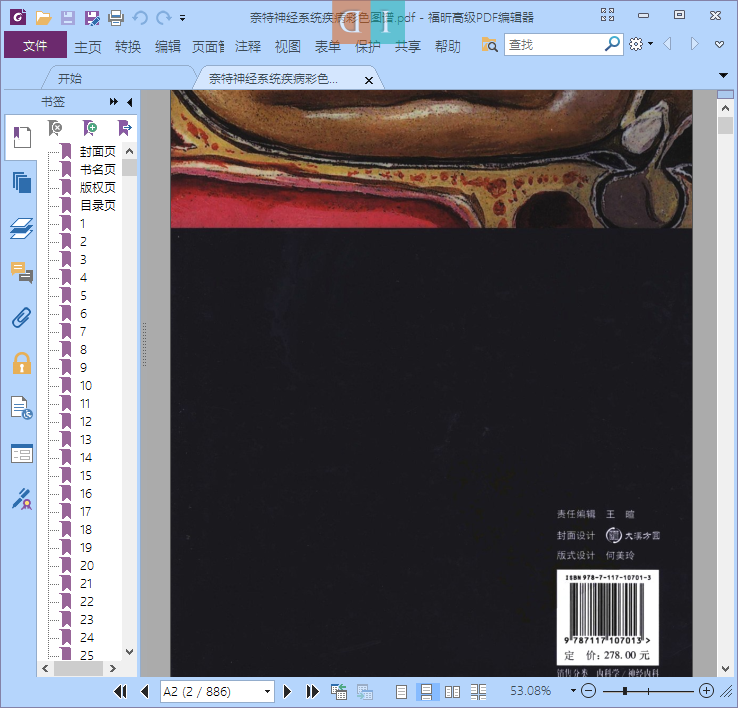
Task: Go to previous search result arrow
Action: [x=667, y=44]
